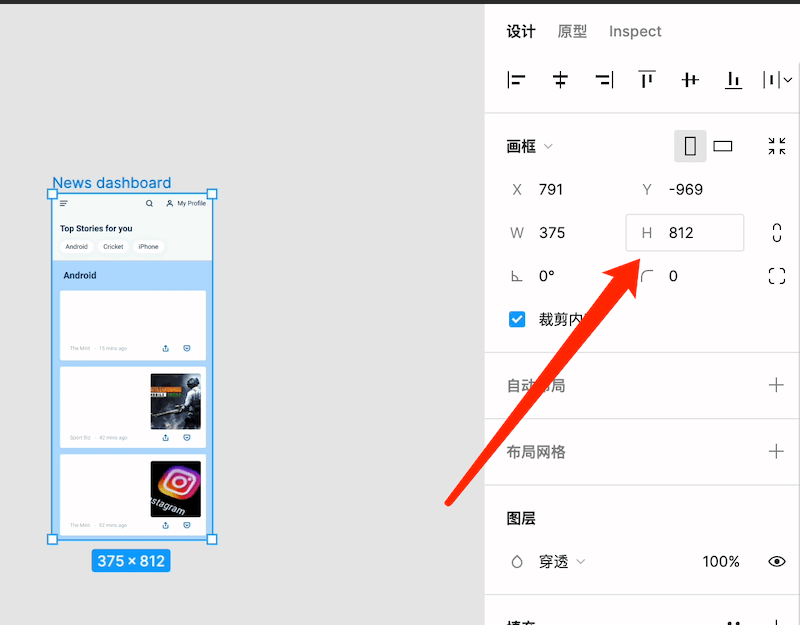Switch to the Inspect tab

635,31
